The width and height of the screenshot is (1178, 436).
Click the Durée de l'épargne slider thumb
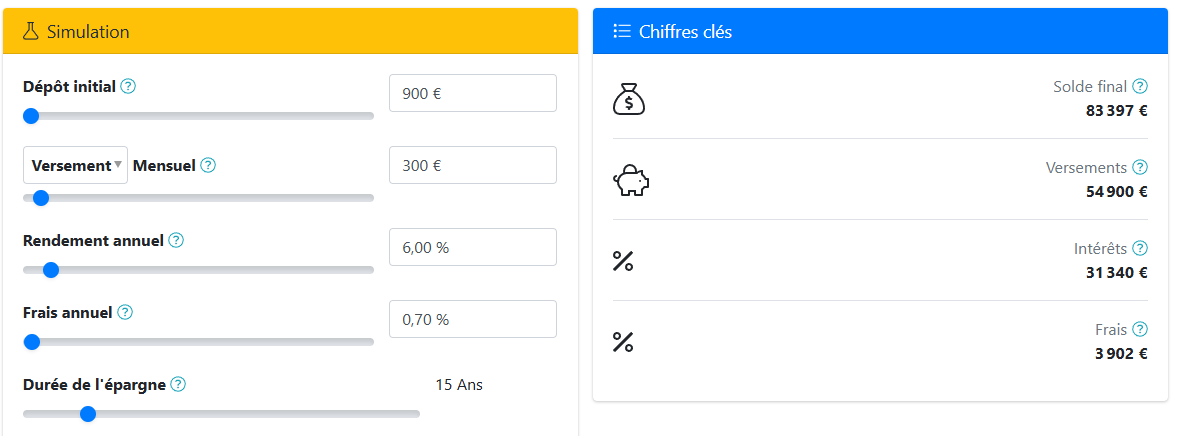(x=88, y=413)
